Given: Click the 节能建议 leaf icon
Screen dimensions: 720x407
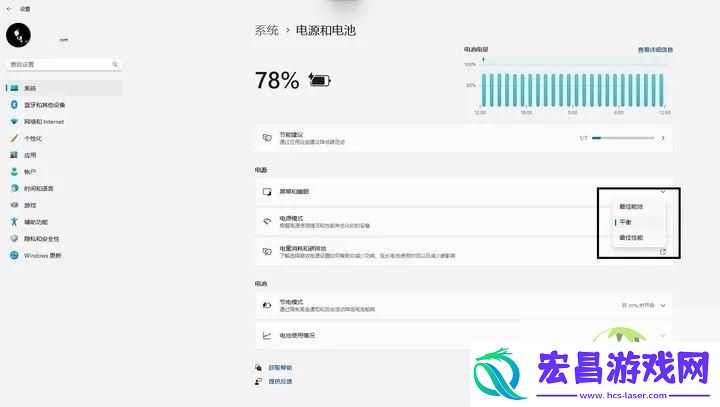Looking at the screenshot, I should click(x=267, y=138).
